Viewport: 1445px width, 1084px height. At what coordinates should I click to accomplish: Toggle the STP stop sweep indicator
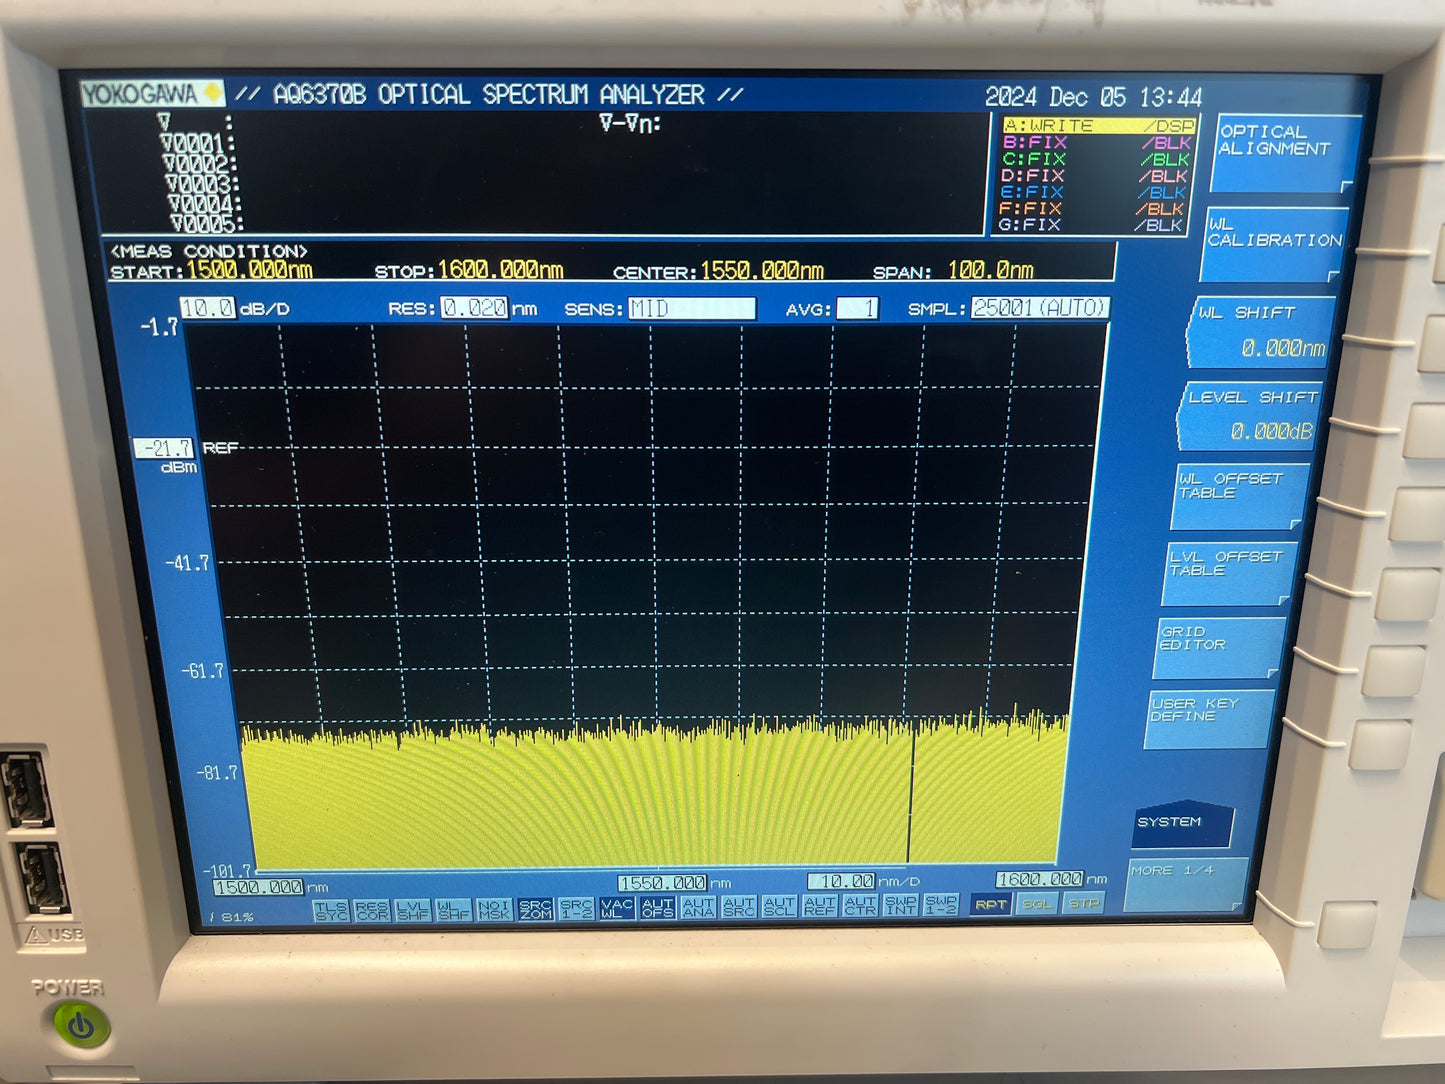pos(1084,903)
